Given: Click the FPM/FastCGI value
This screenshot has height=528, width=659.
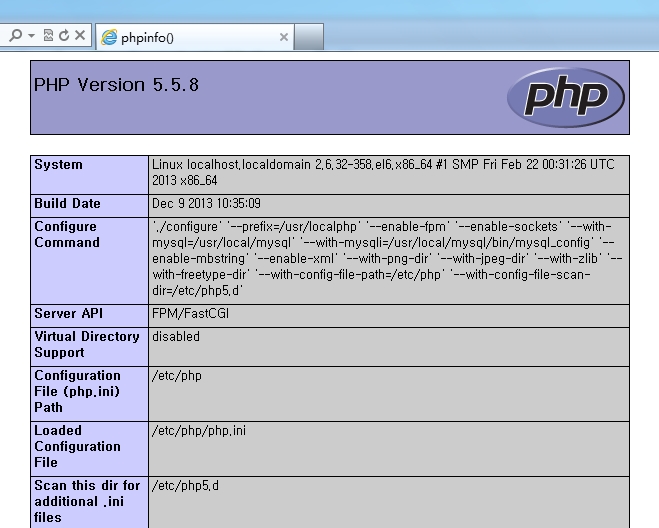Looking at the screenshot, I should pyautogui.click(x=190, y=314).
